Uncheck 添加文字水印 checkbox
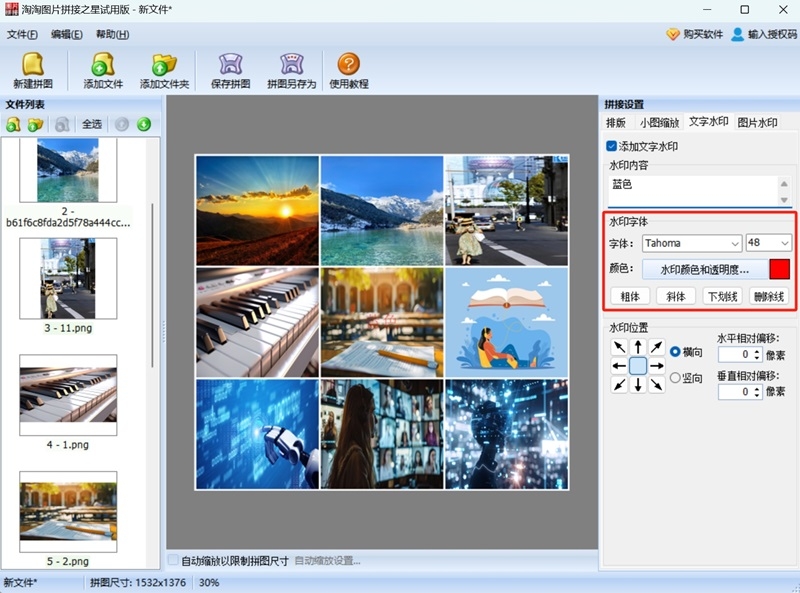 [612, 146]
